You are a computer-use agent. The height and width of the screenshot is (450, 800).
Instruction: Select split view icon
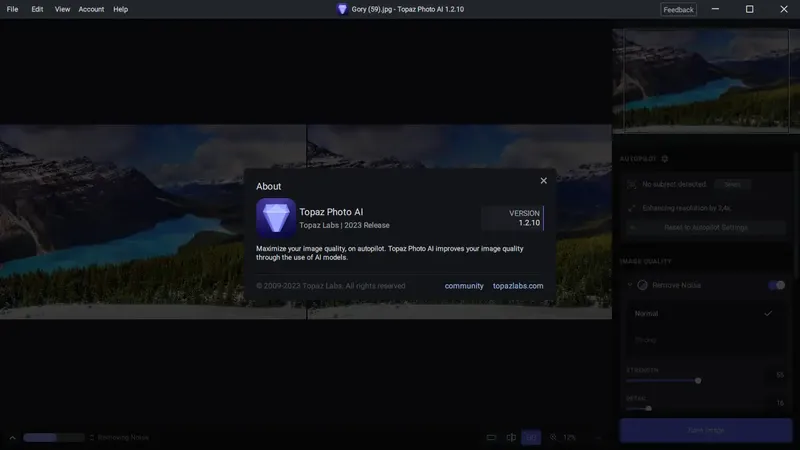511,437
